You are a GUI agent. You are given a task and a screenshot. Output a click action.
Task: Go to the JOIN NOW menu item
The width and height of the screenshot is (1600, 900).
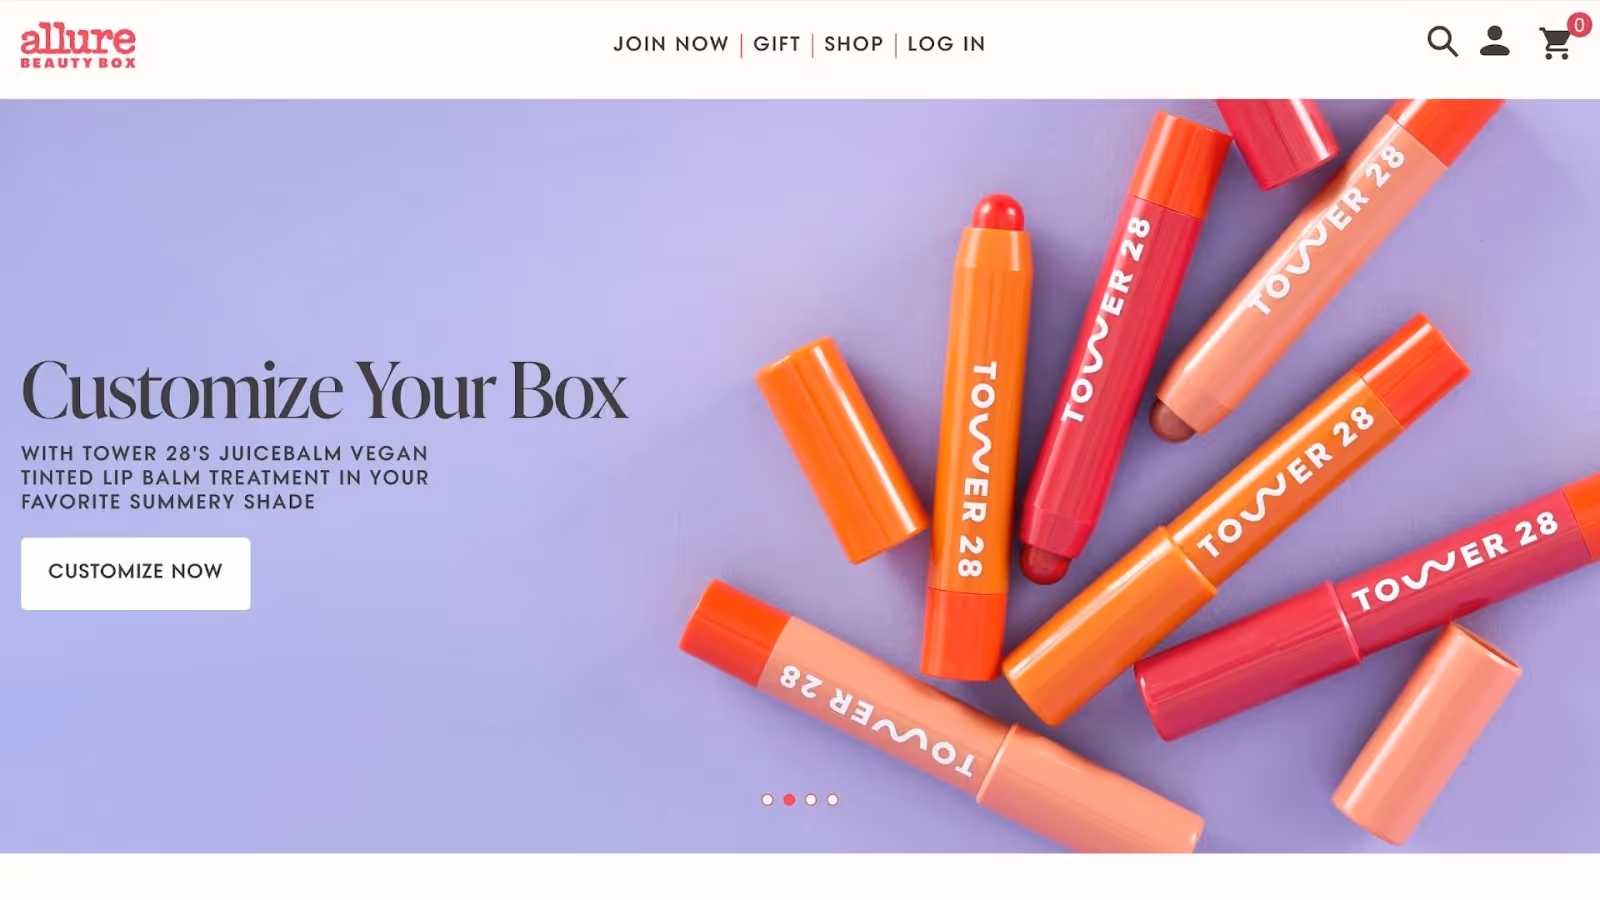[x=671, y=44]
